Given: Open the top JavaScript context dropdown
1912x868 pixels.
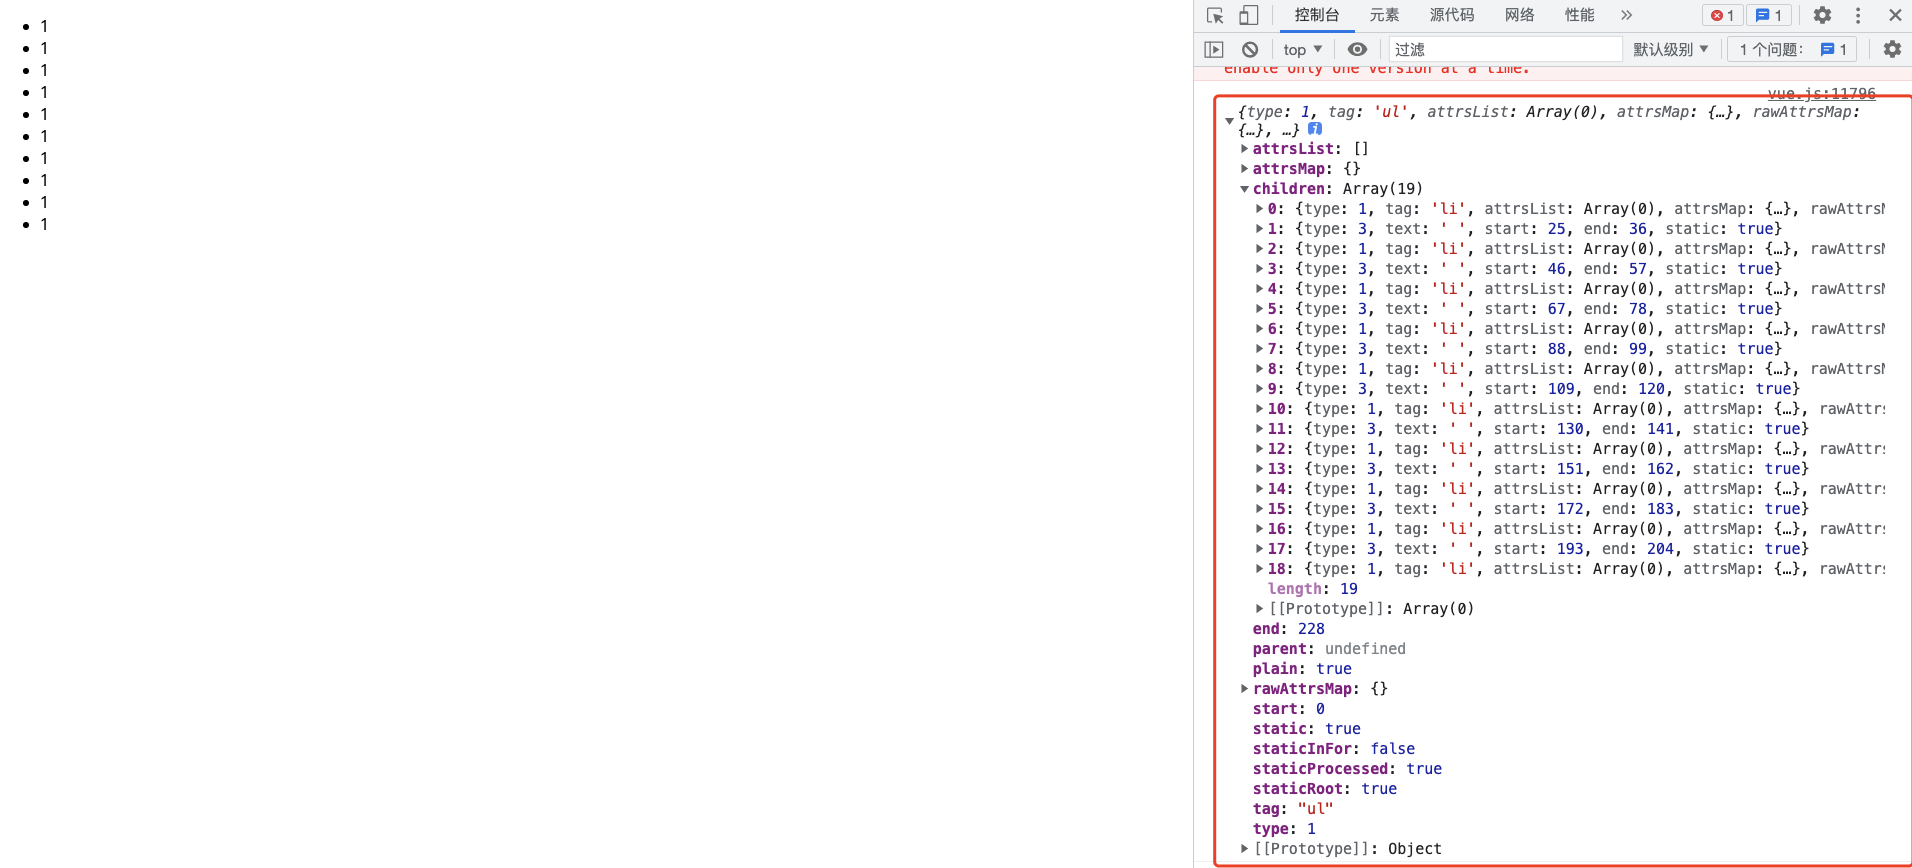Looking at the screenshot, I should [1302, 49].
